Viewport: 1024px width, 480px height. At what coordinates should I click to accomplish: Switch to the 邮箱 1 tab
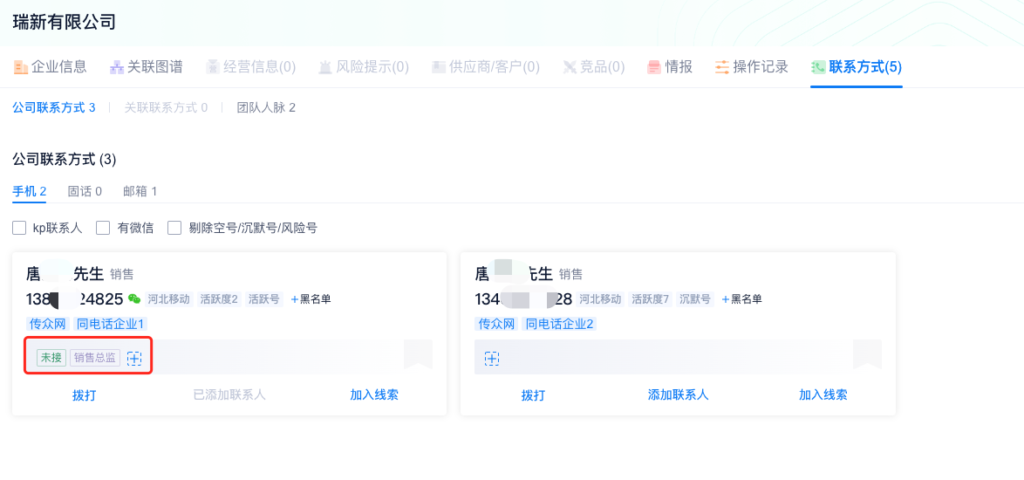coord(140,191)
